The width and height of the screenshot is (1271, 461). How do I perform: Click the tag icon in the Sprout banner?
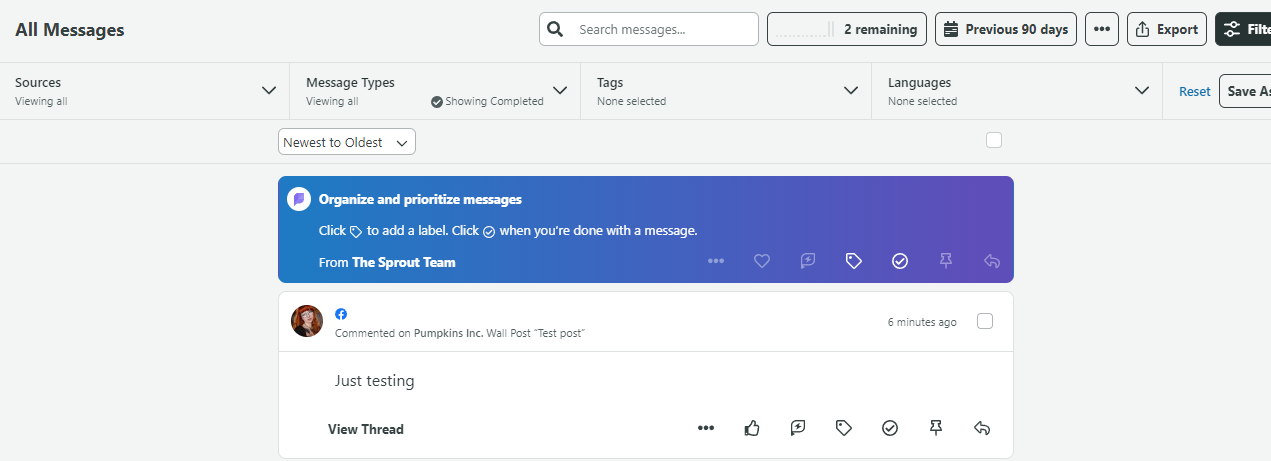(854, 261)
